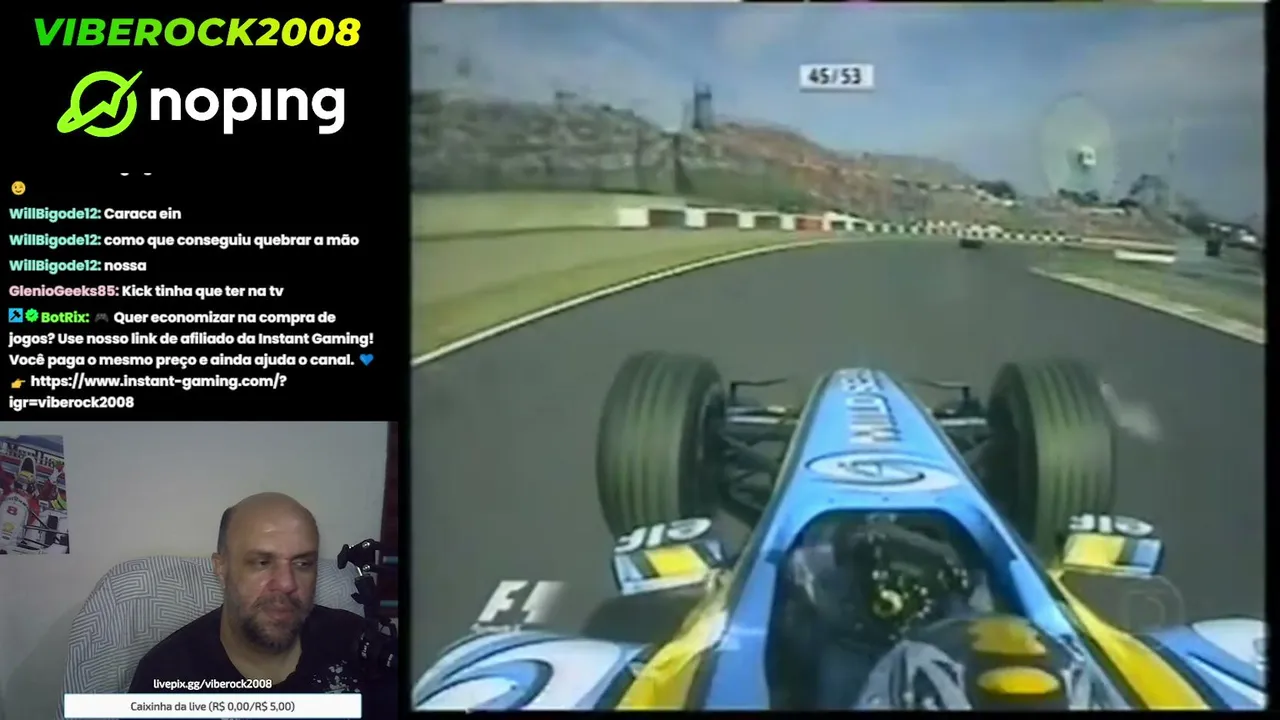Click the message "como que conseguiu quebrar a mão"
Image resolution: width=1280 pixels, height=720 pixels.
pyautogui.click(x=231, y=239)
